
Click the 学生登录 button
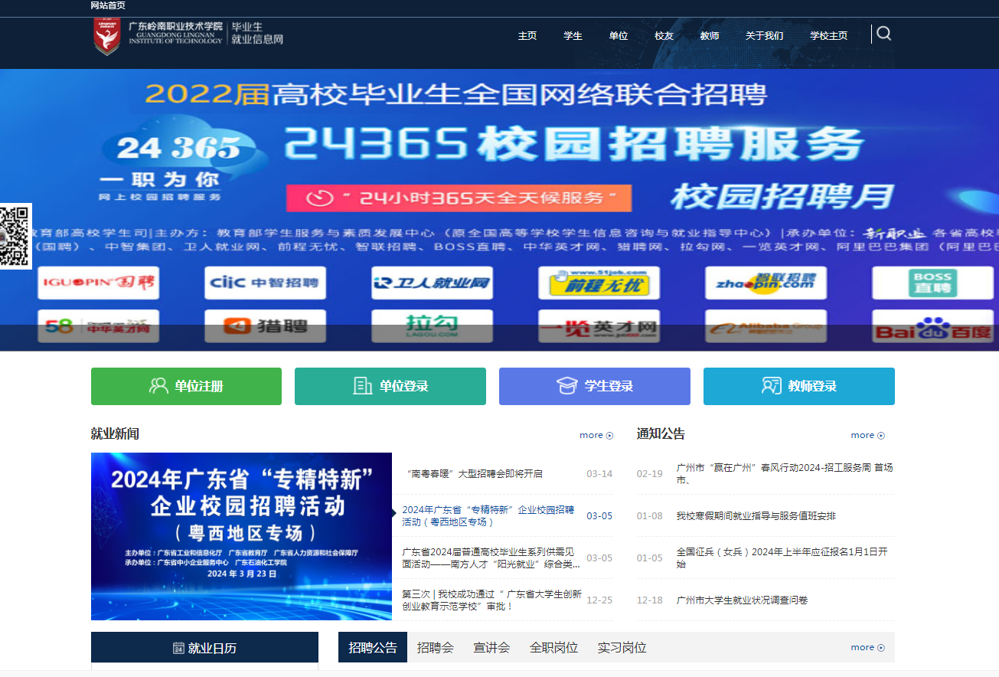tap(594, 386)
